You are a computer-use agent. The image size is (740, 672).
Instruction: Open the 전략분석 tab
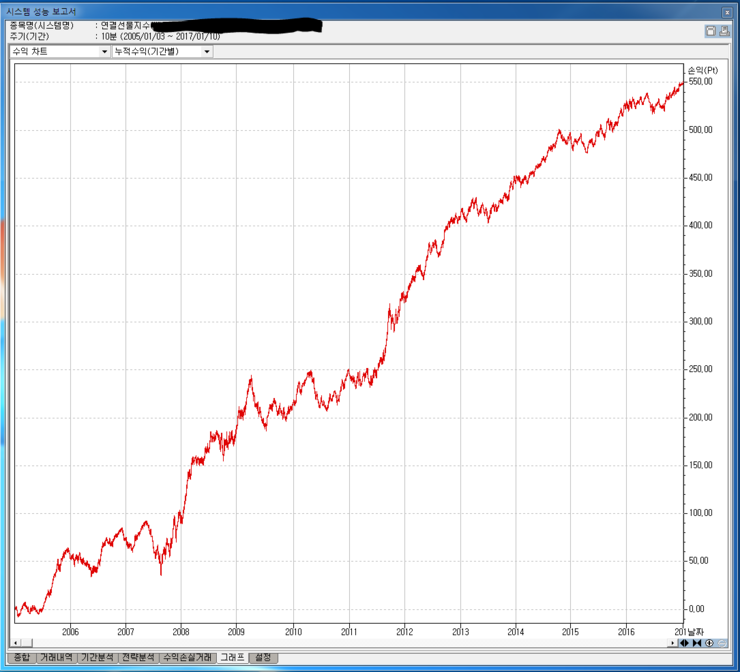pyautogui.click(x=139, y=657)
